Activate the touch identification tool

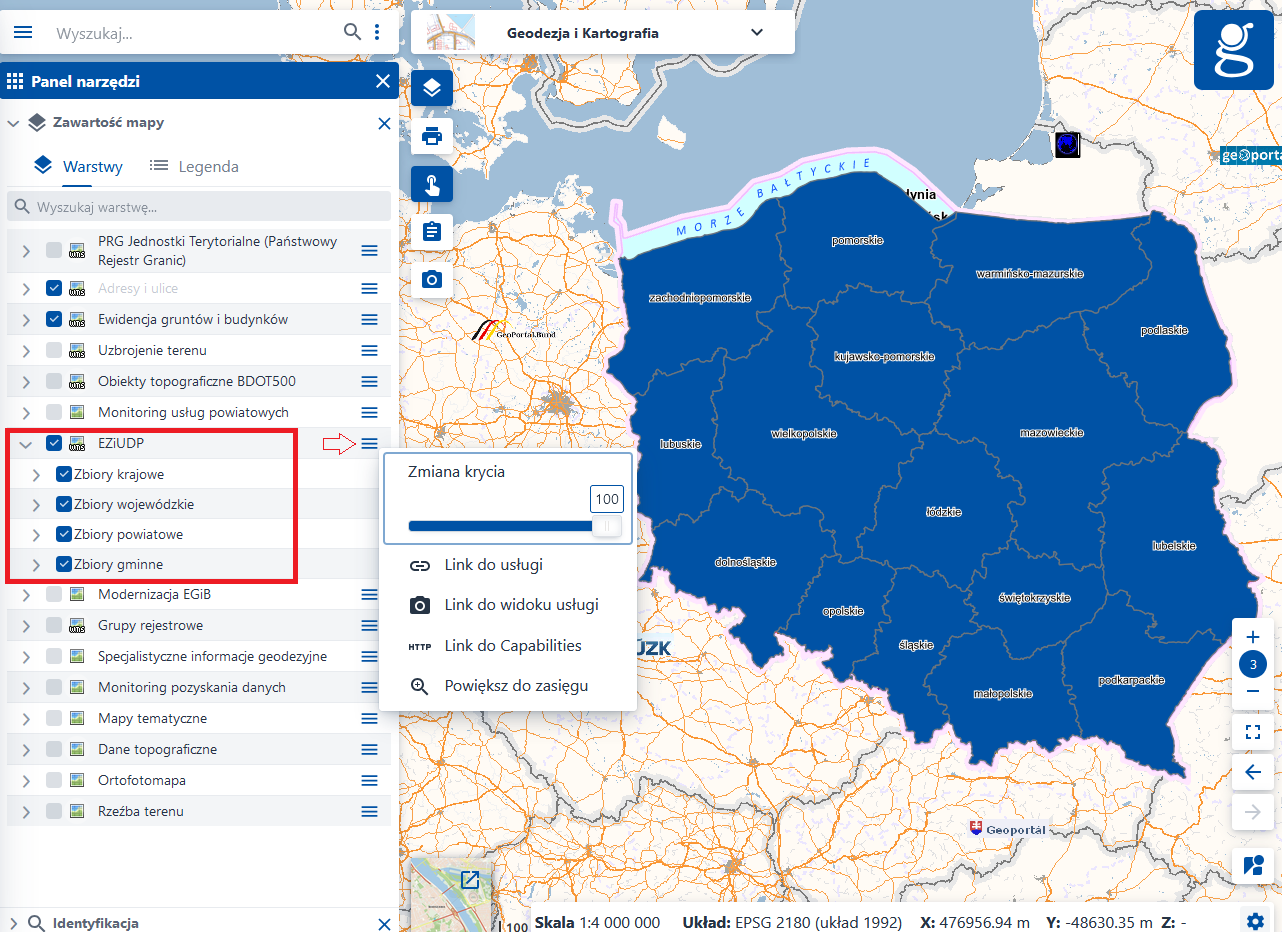click(x=431, y=184)
